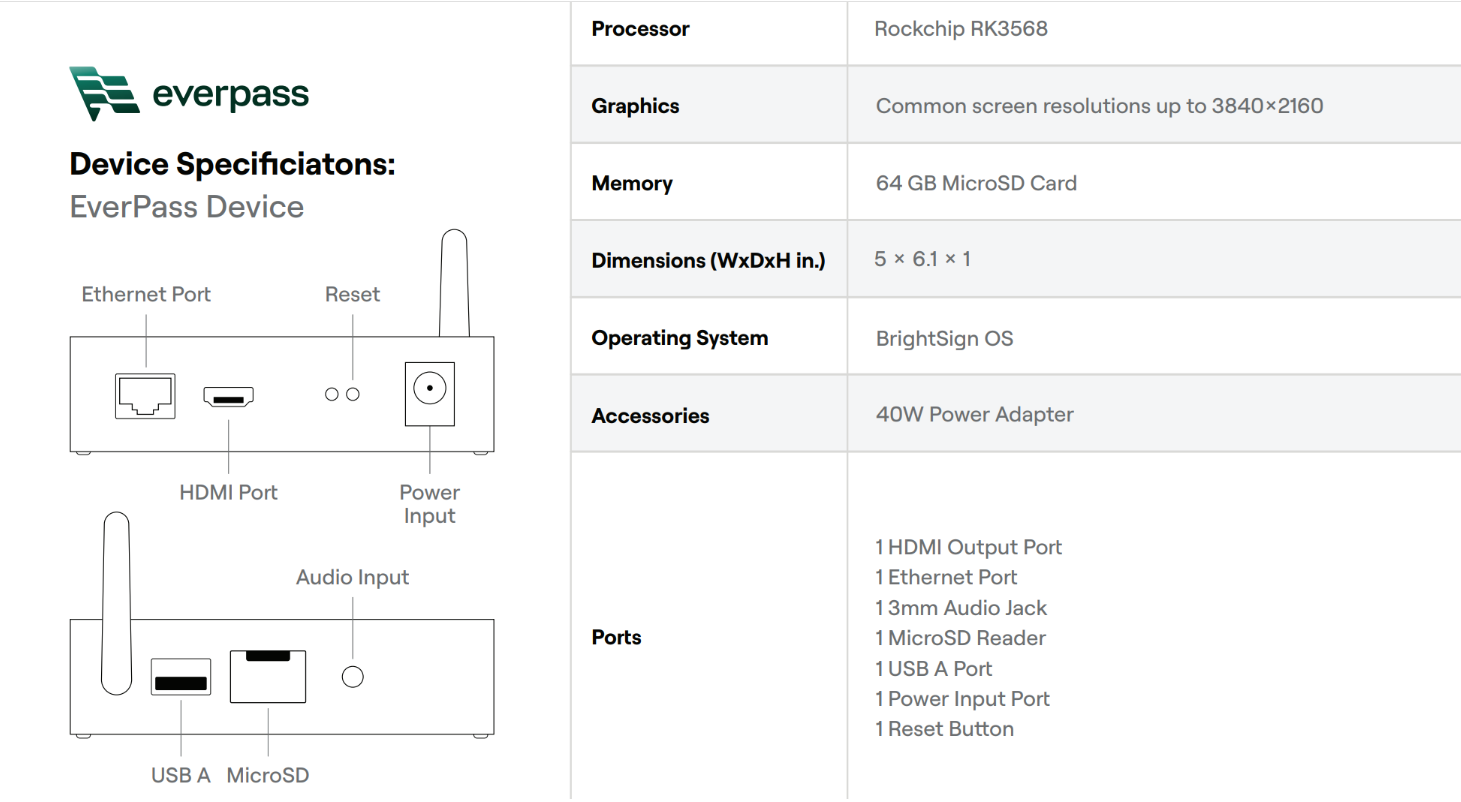The height and width of the screenshot is (802, 1461).
Task: Click the BrightSign OS value
Action: (944, 338)
